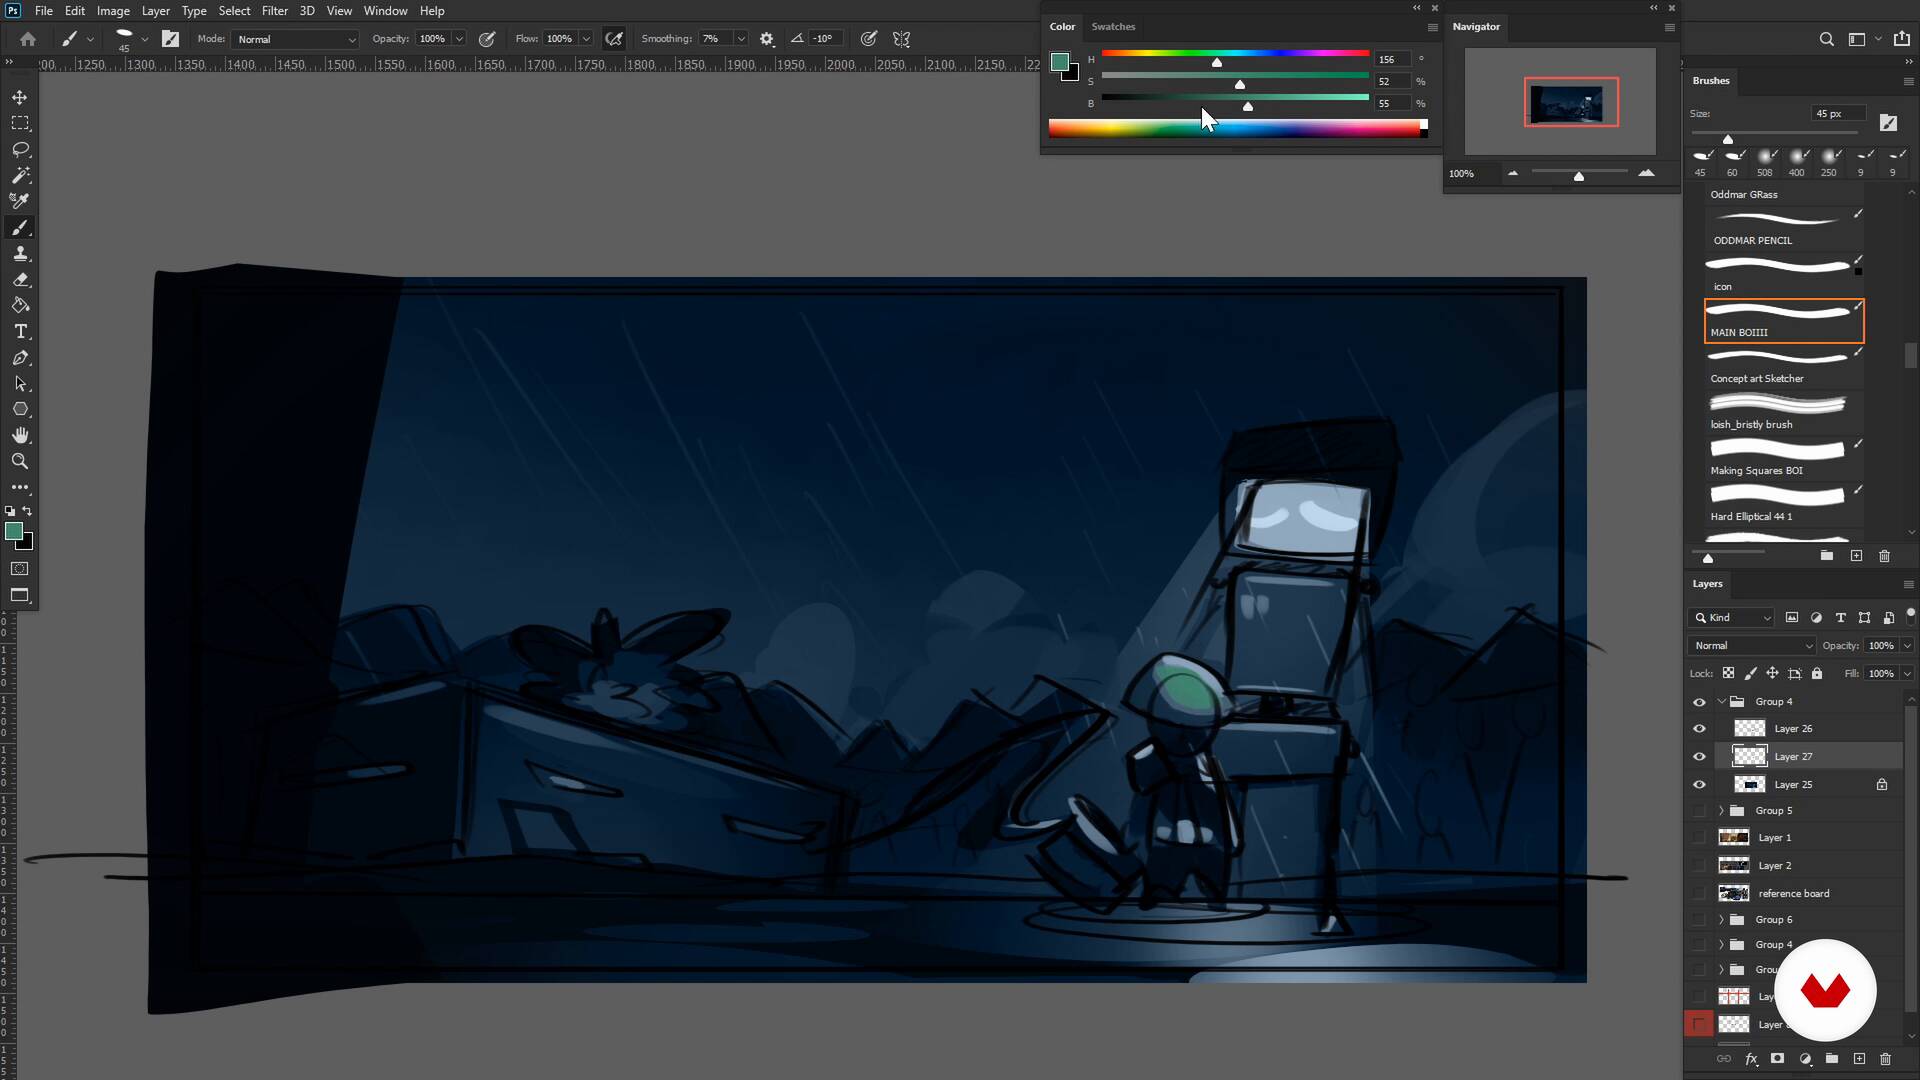1920x1080 pixels.
Task: Open layer filter Kind dropdown
Action: click(x=1732, y=618)
